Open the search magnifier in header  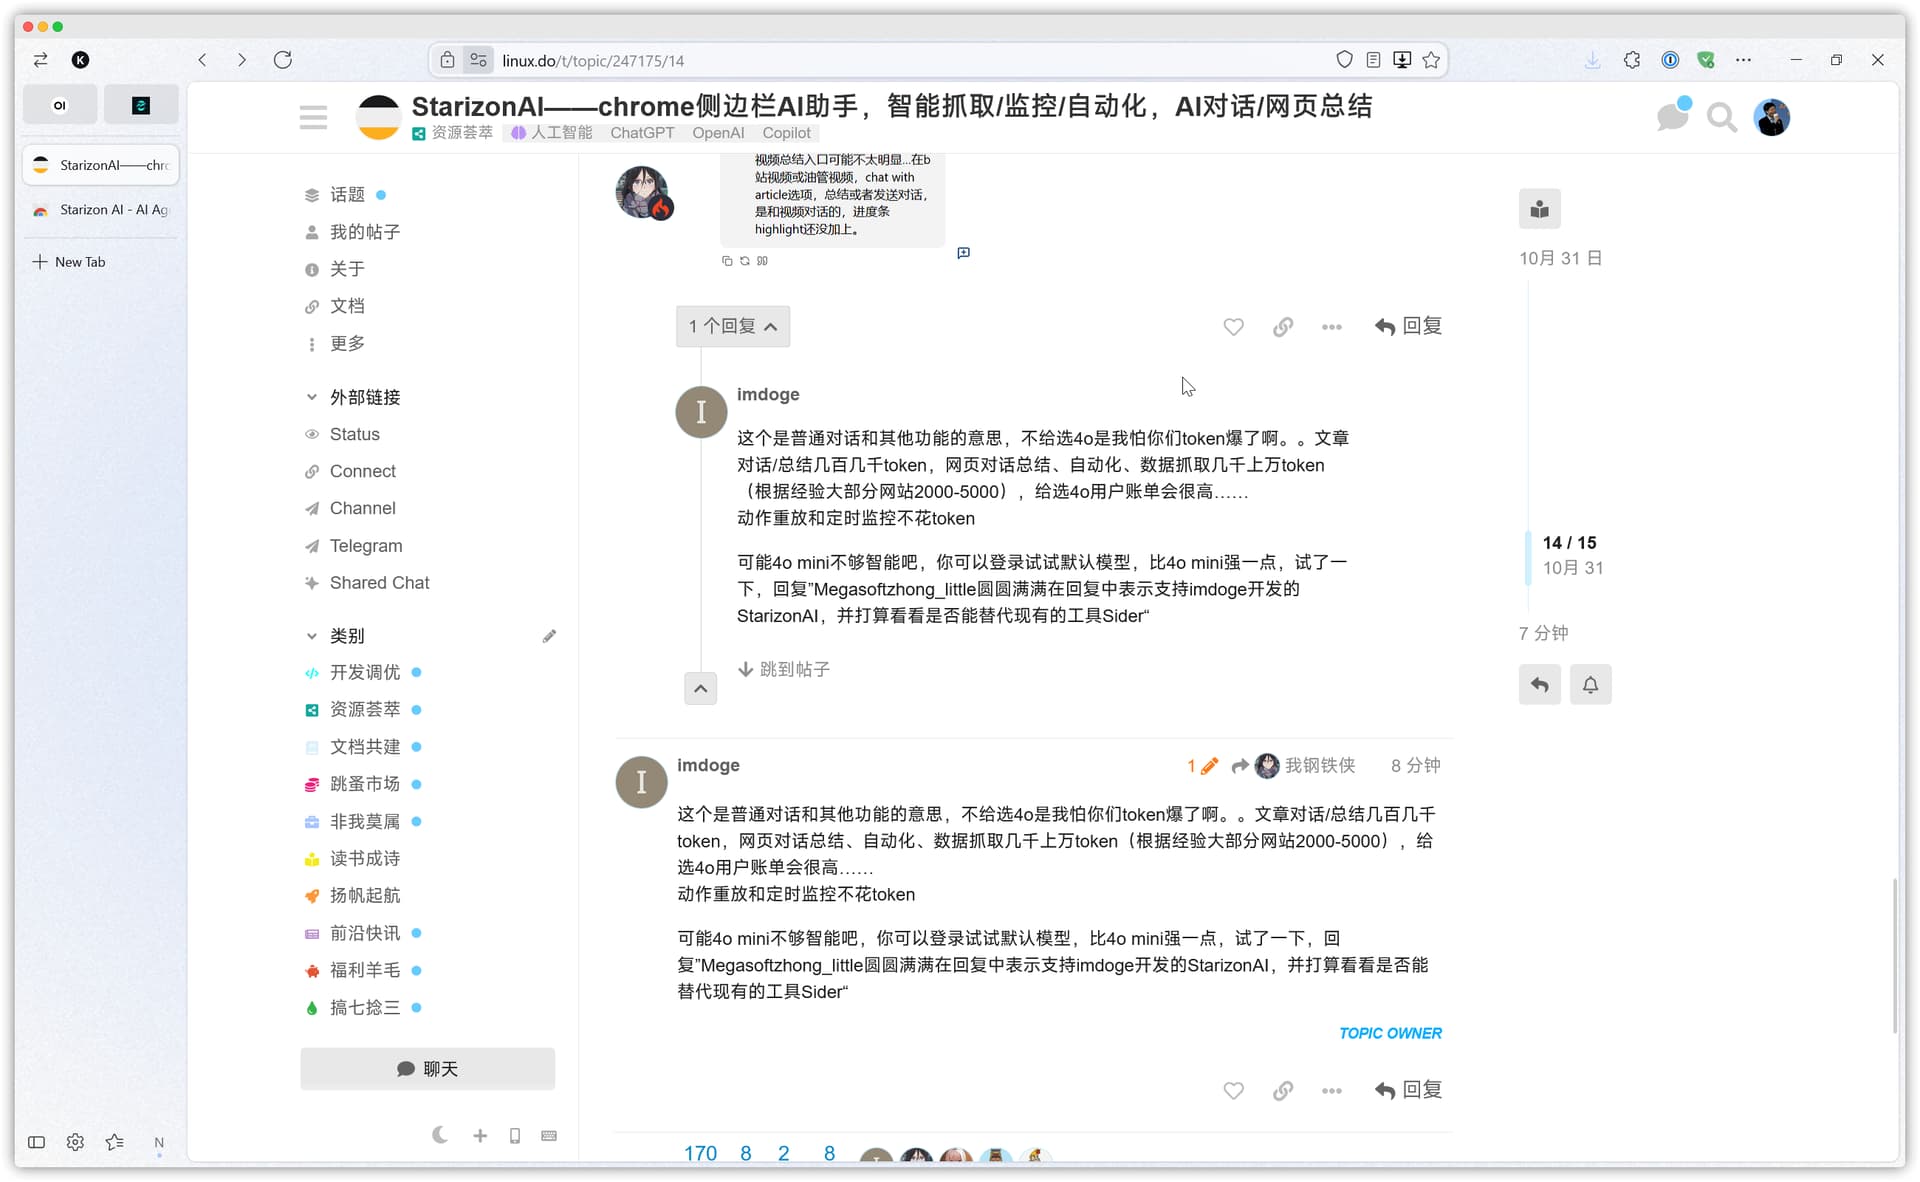click(x=1721, y=118)
